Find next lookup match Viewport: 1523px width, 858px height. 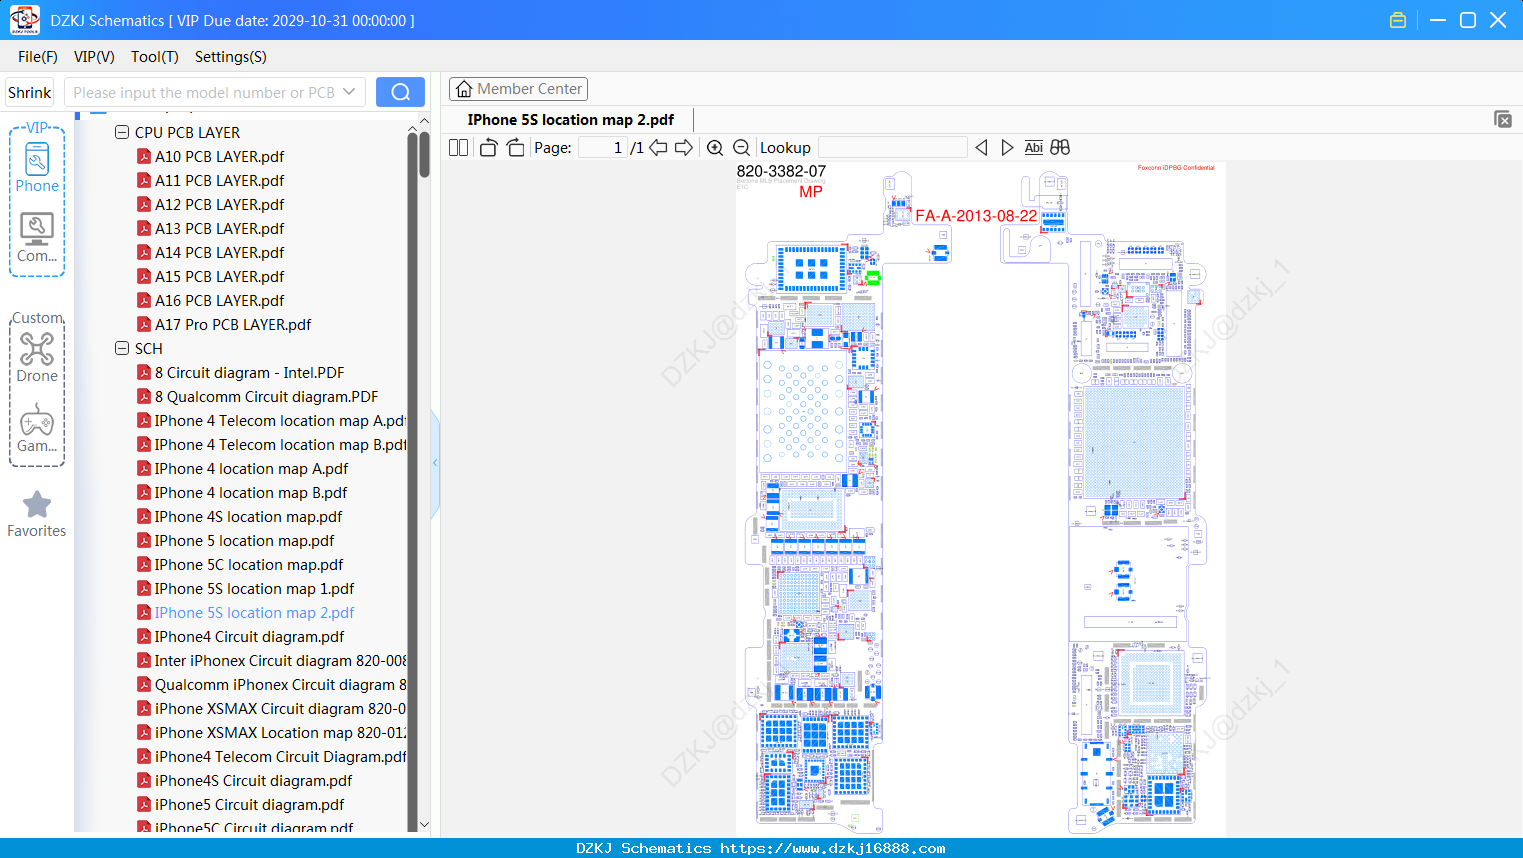click(1007, 148)
